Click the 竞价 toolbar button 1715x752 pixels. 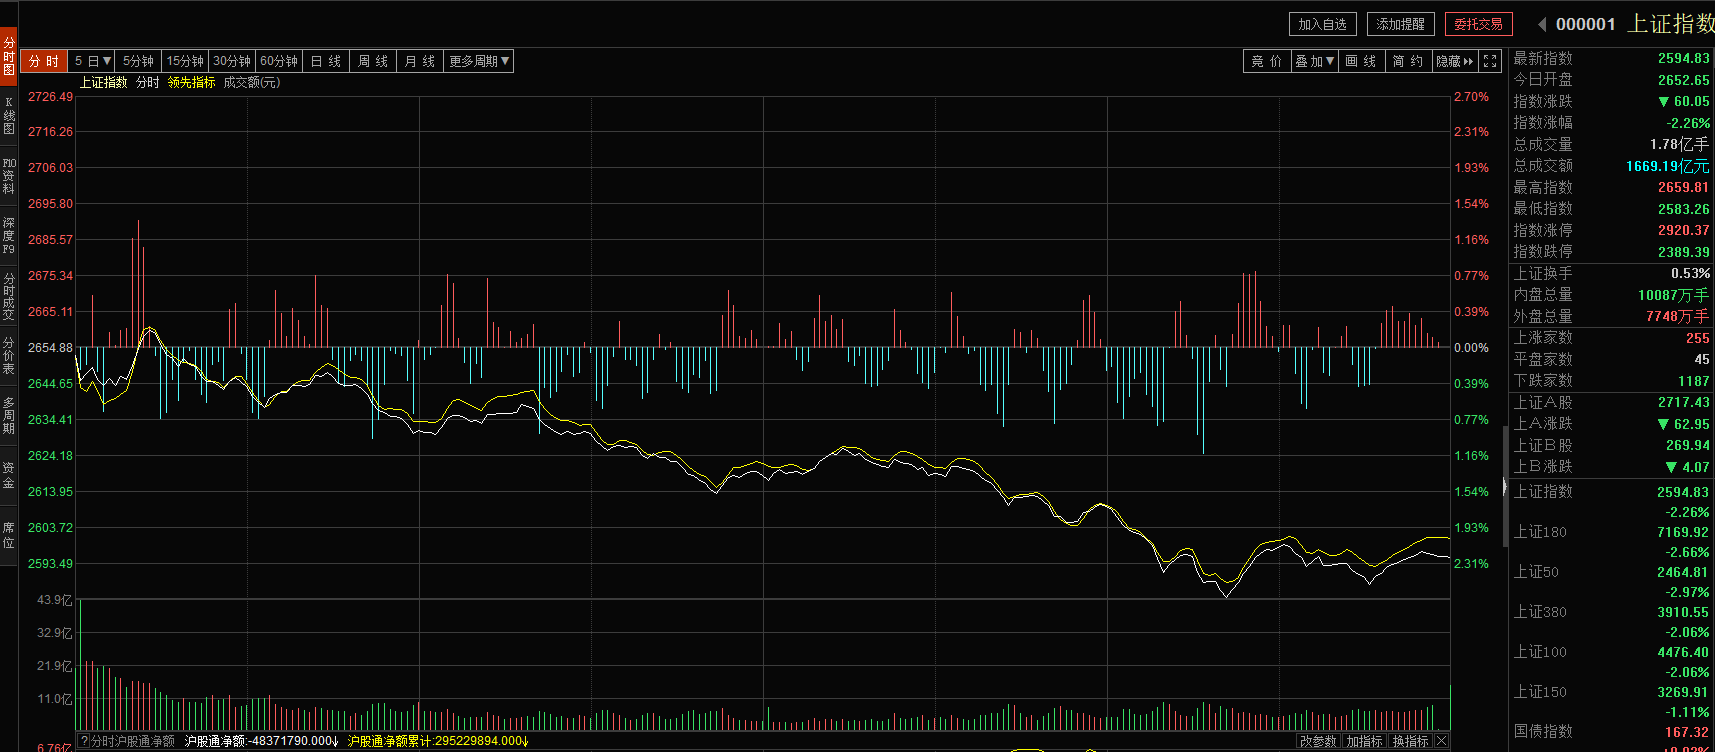point(1266,61)
